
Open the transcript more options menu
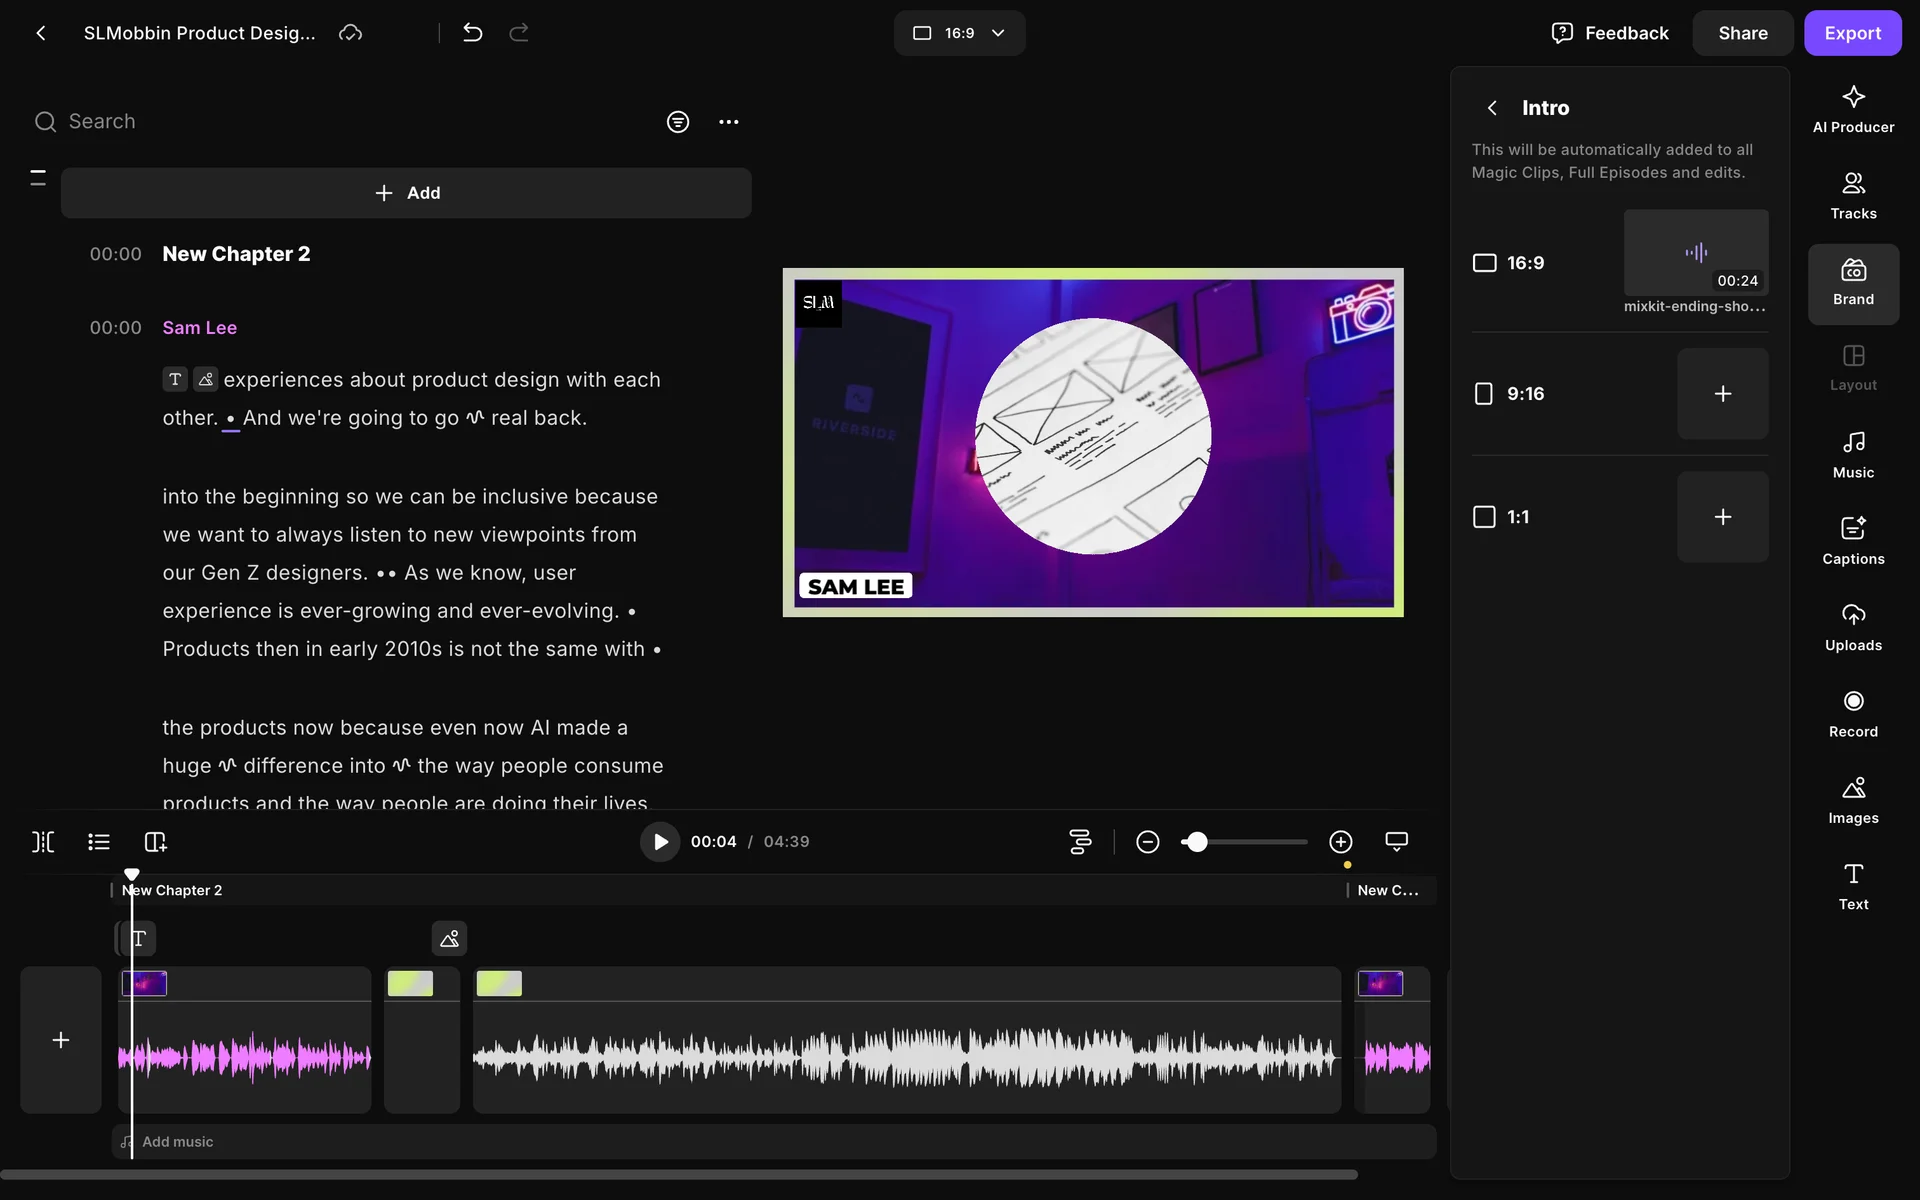728,122
